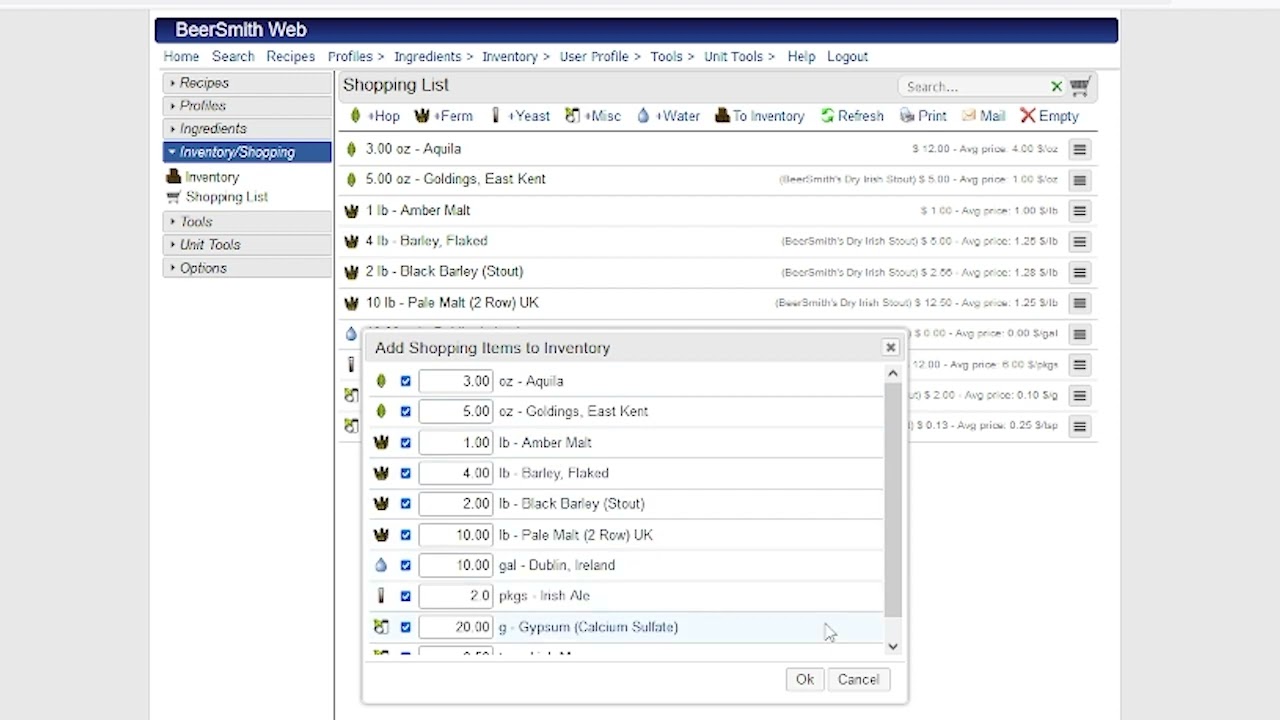Open row menu for Black Barley (Stout)
The image size is (1280, 720).
1079,272
